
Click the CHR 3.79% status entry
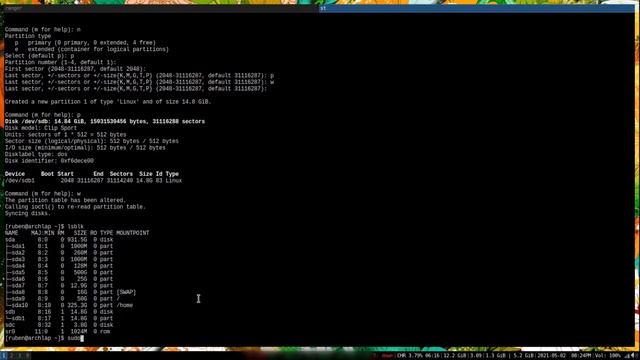point(410,356)
